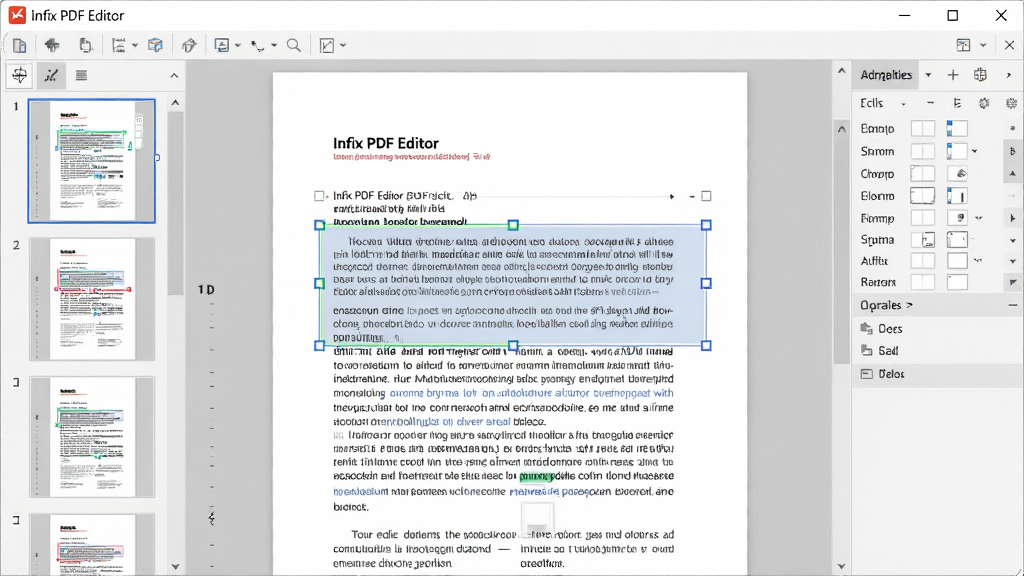Click the book icon right of the plus
Image resolution: width=1024 pixels, height=576 pixels.
point(980,75)
